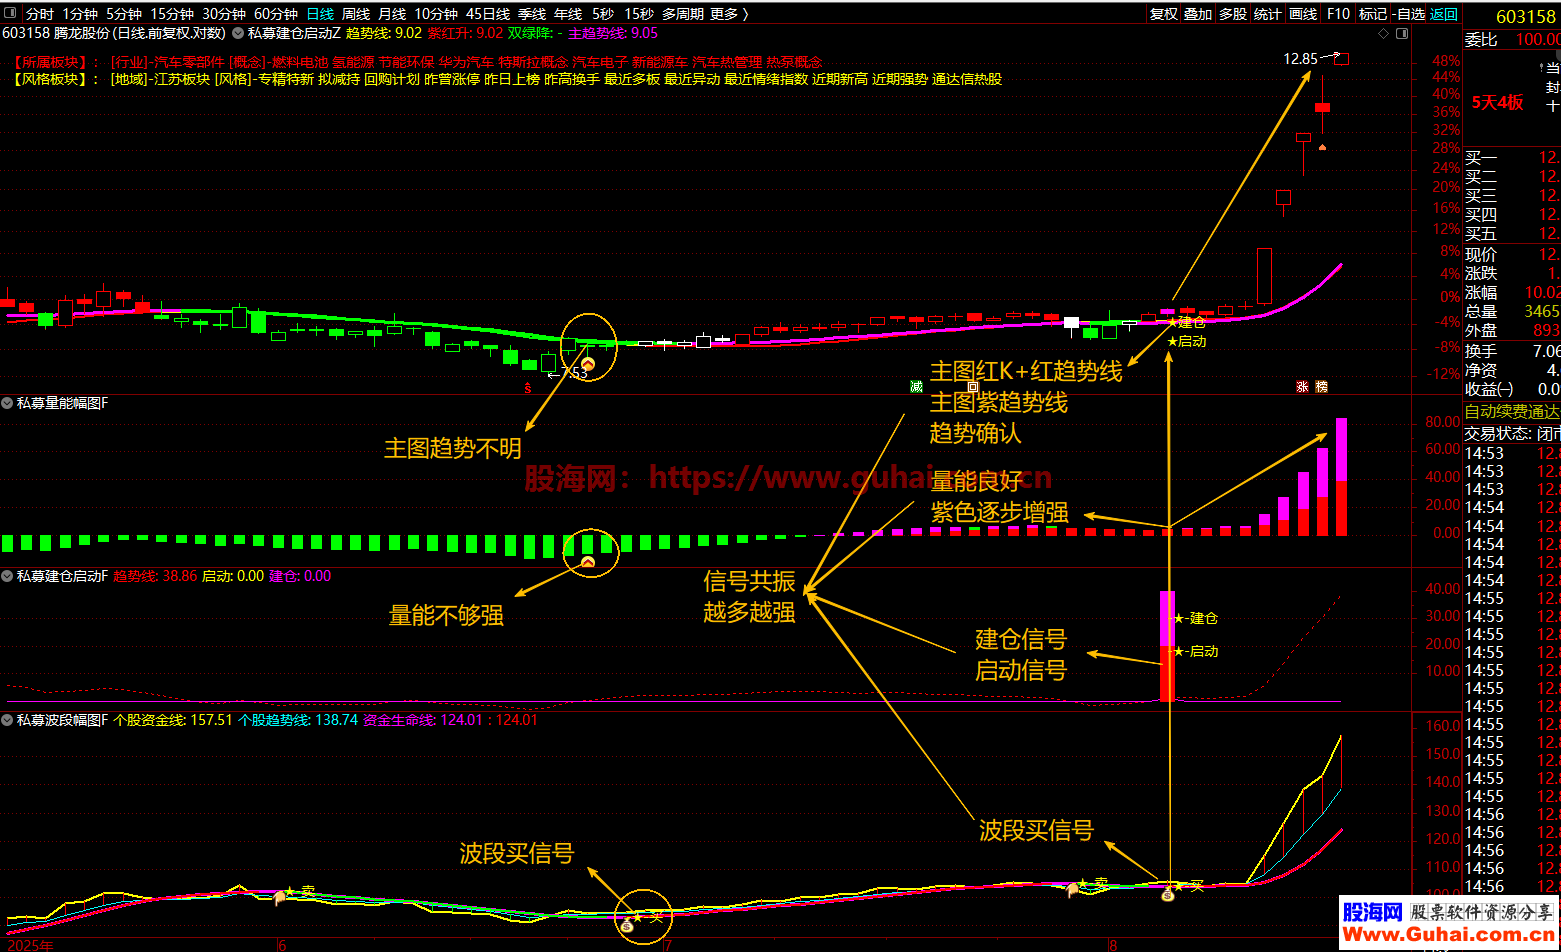Screen dimensions: 1561x952
Task: Toggle the right info panel icon
Action: [1401, 33]
